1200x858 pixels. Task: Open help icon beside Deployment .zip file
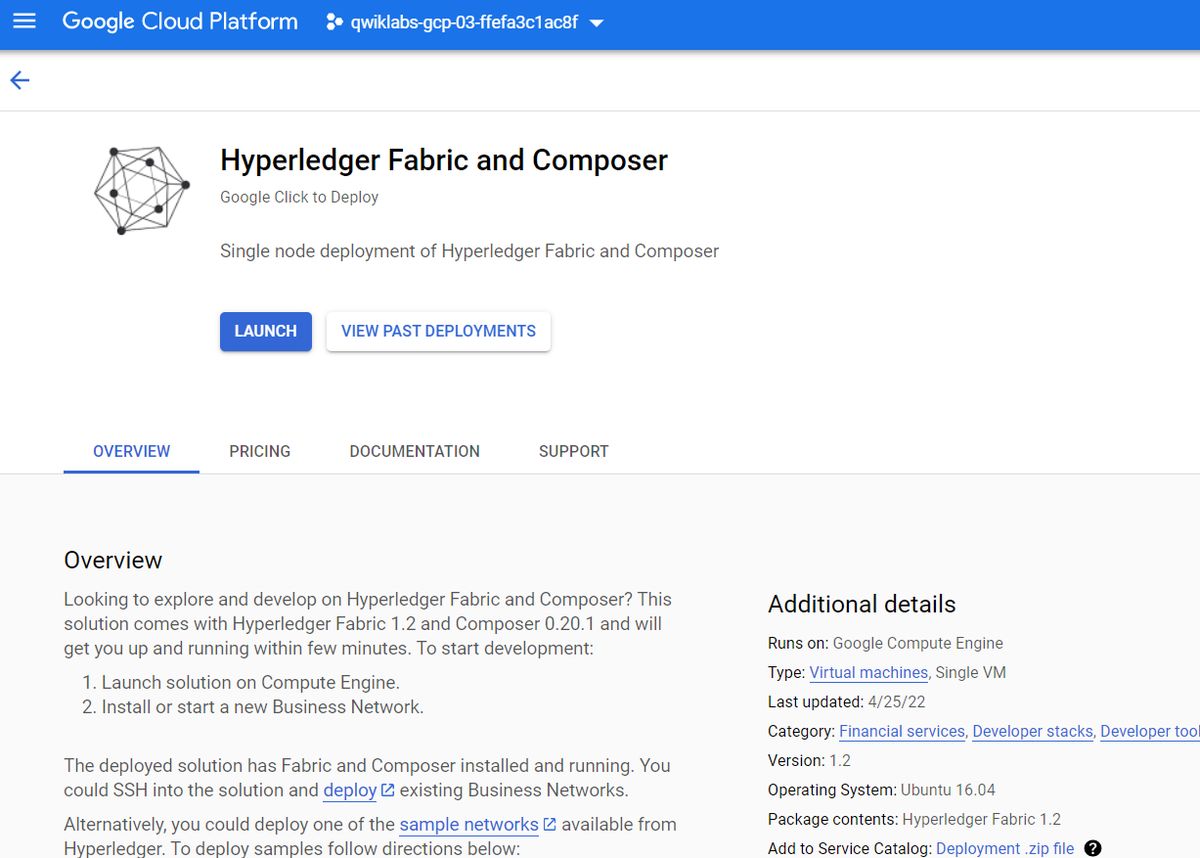click(x=1093, y=848)
